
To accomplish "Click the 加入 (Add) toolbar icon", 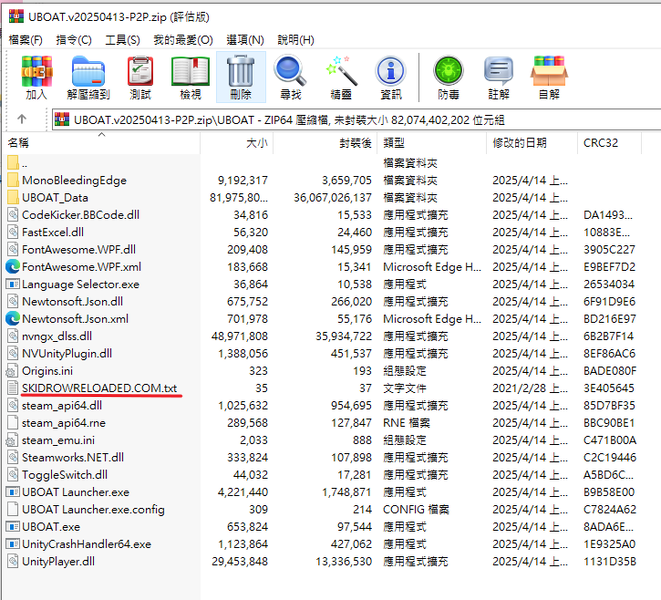I will point(37,72).
